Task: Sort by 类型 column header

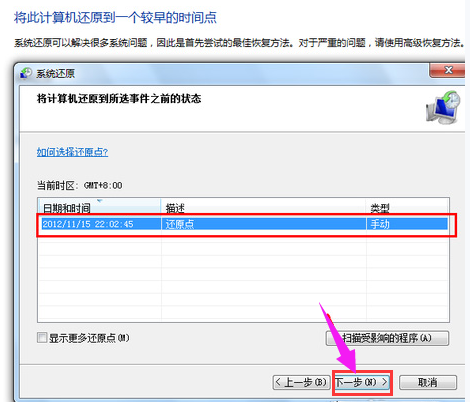Action: click(x=407, y=208)
